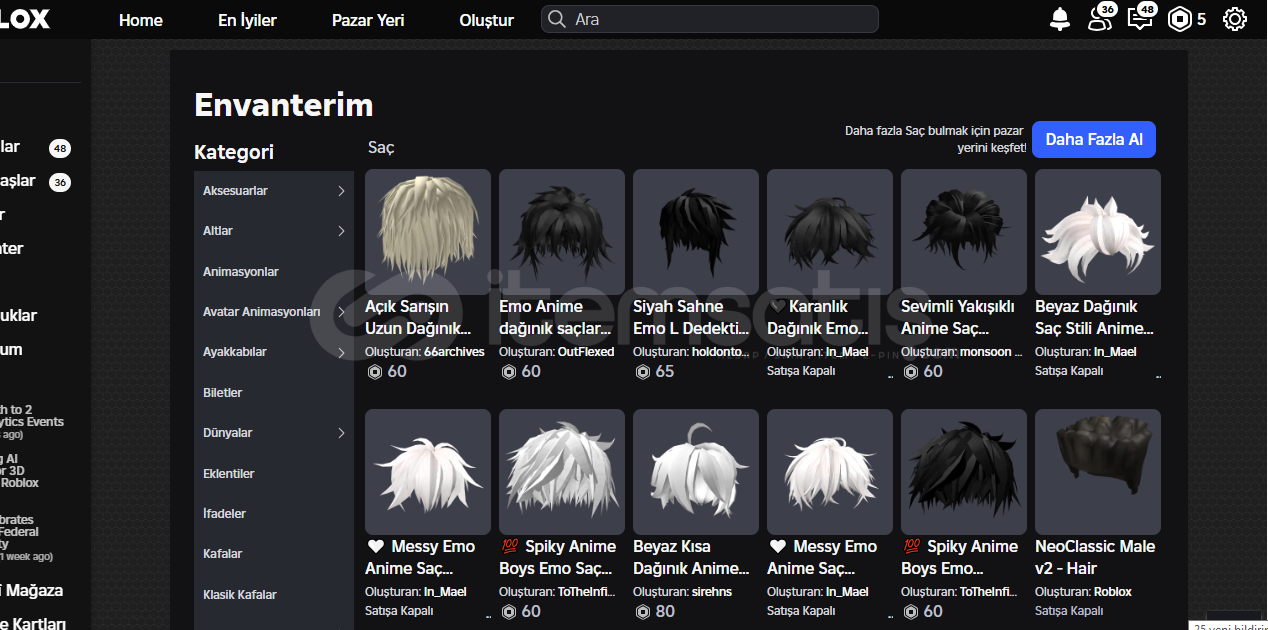Click the 'Daha fazla Saç bulmak için' hint text
The width and height of the screenshot is (1268, 630).
tap(936, 139)
